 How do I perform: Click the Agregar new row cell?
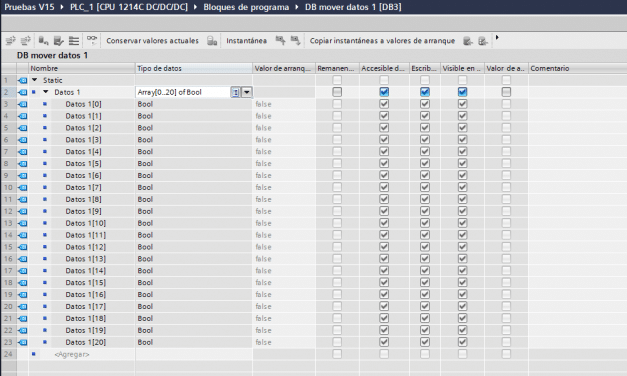(x=72, y=354)
